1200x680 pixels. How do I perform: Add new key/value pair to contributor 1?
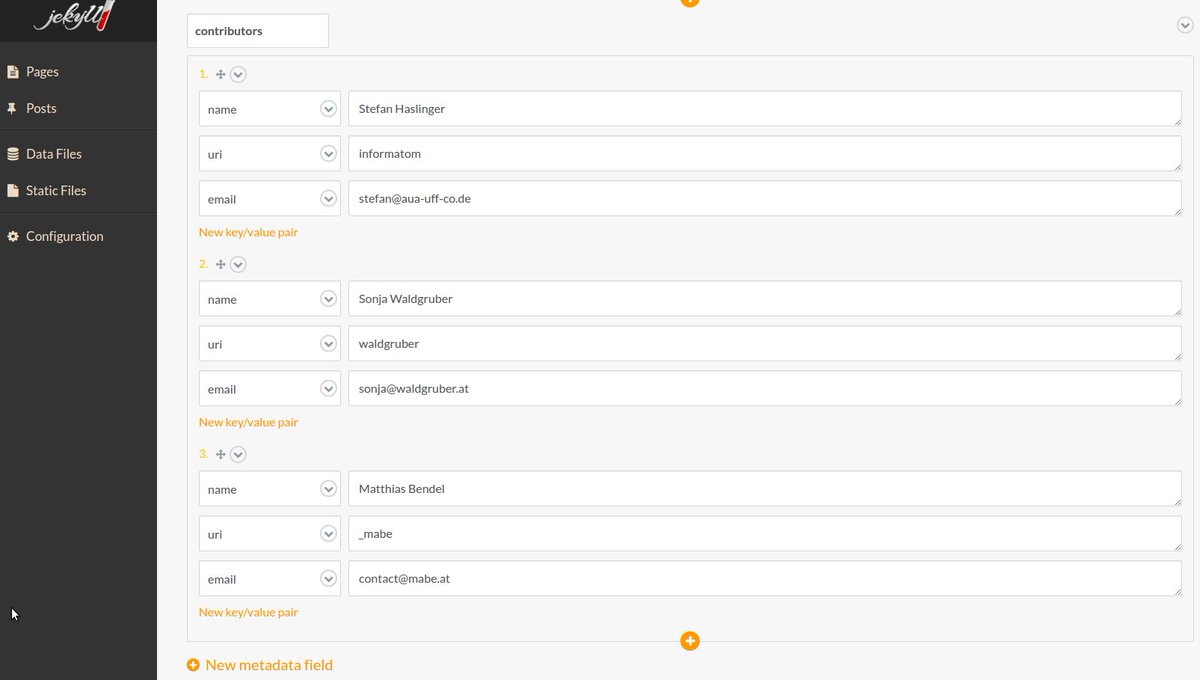(248, 232)
